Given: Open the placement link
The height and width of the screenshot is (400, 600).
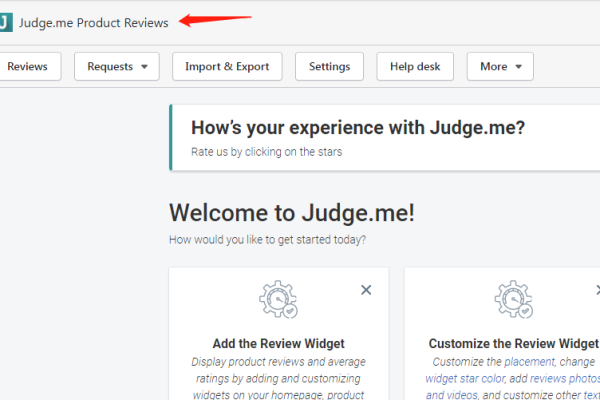Looking at the screenshot, I should click(x=529, y=362).
